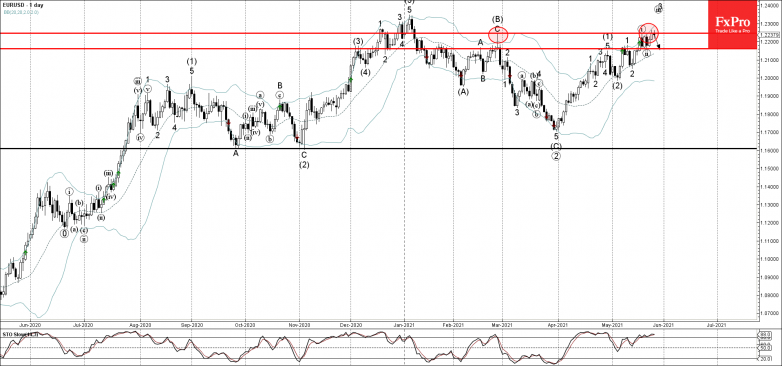
Task: Click the A wave label at September low
Action: point(236,154)
